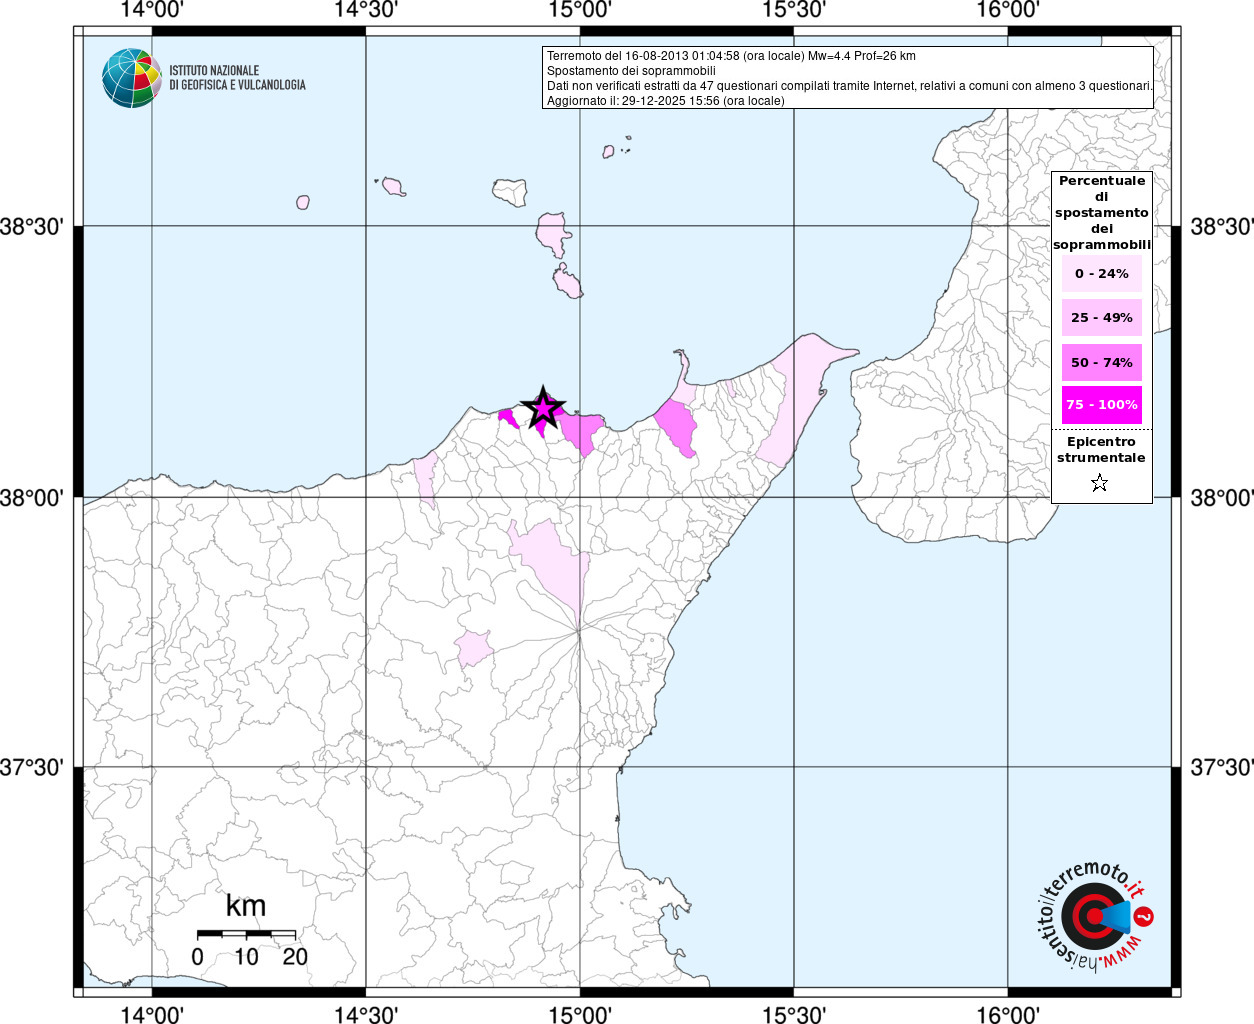Click the epicenter star on the map
Screen dimensions: 1254x1024
pos(542,408)
